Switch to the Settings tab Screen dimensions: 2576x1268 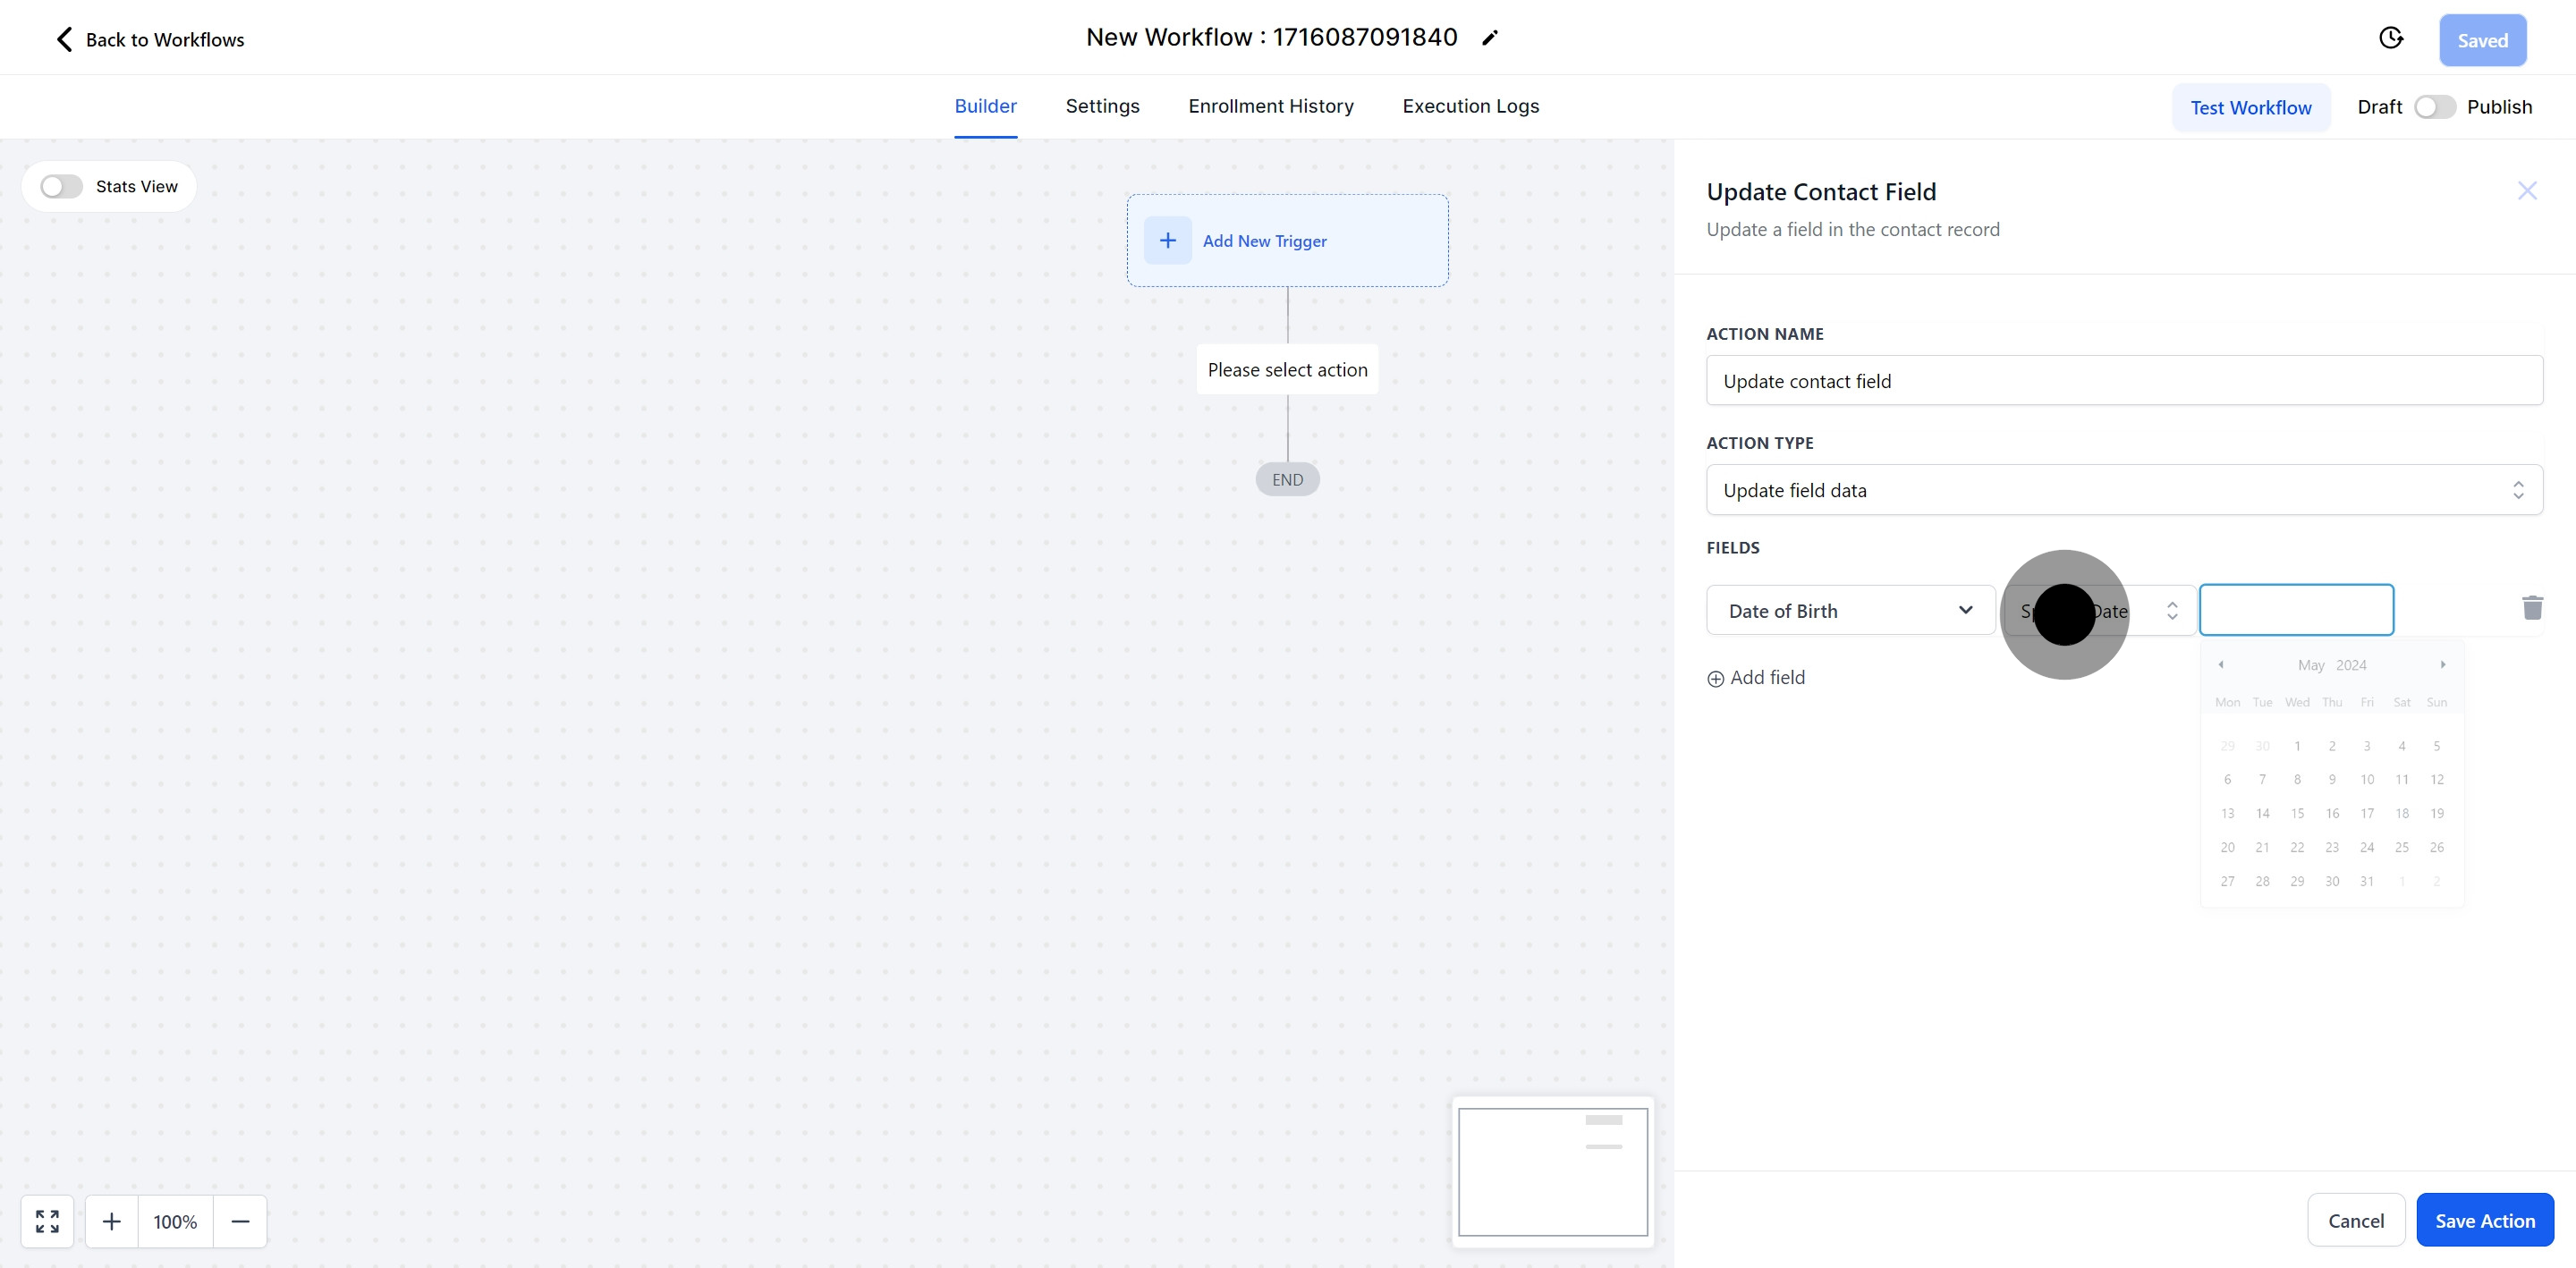click(x=1102, y=106)
